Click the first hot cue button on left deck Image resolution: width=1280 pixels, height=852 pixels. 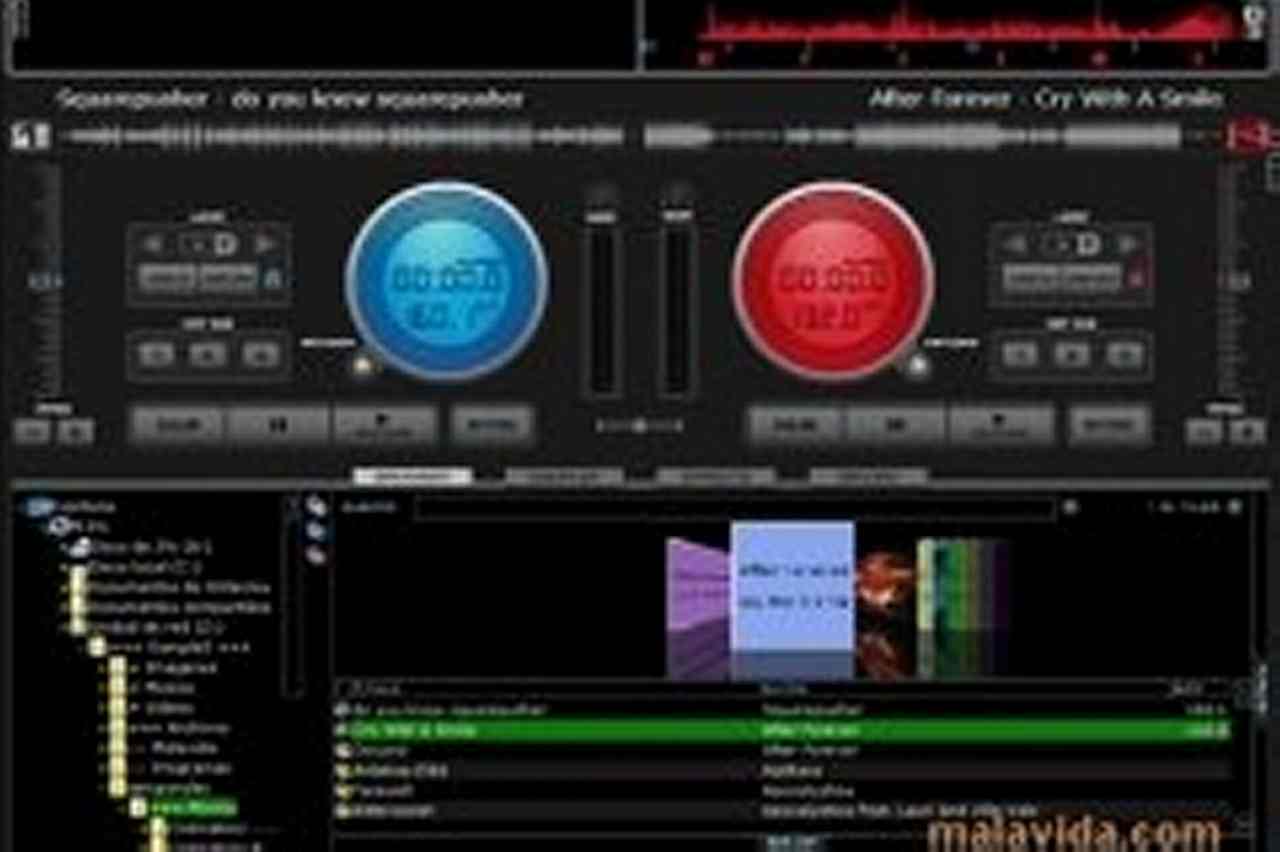(x=155, y=354)
